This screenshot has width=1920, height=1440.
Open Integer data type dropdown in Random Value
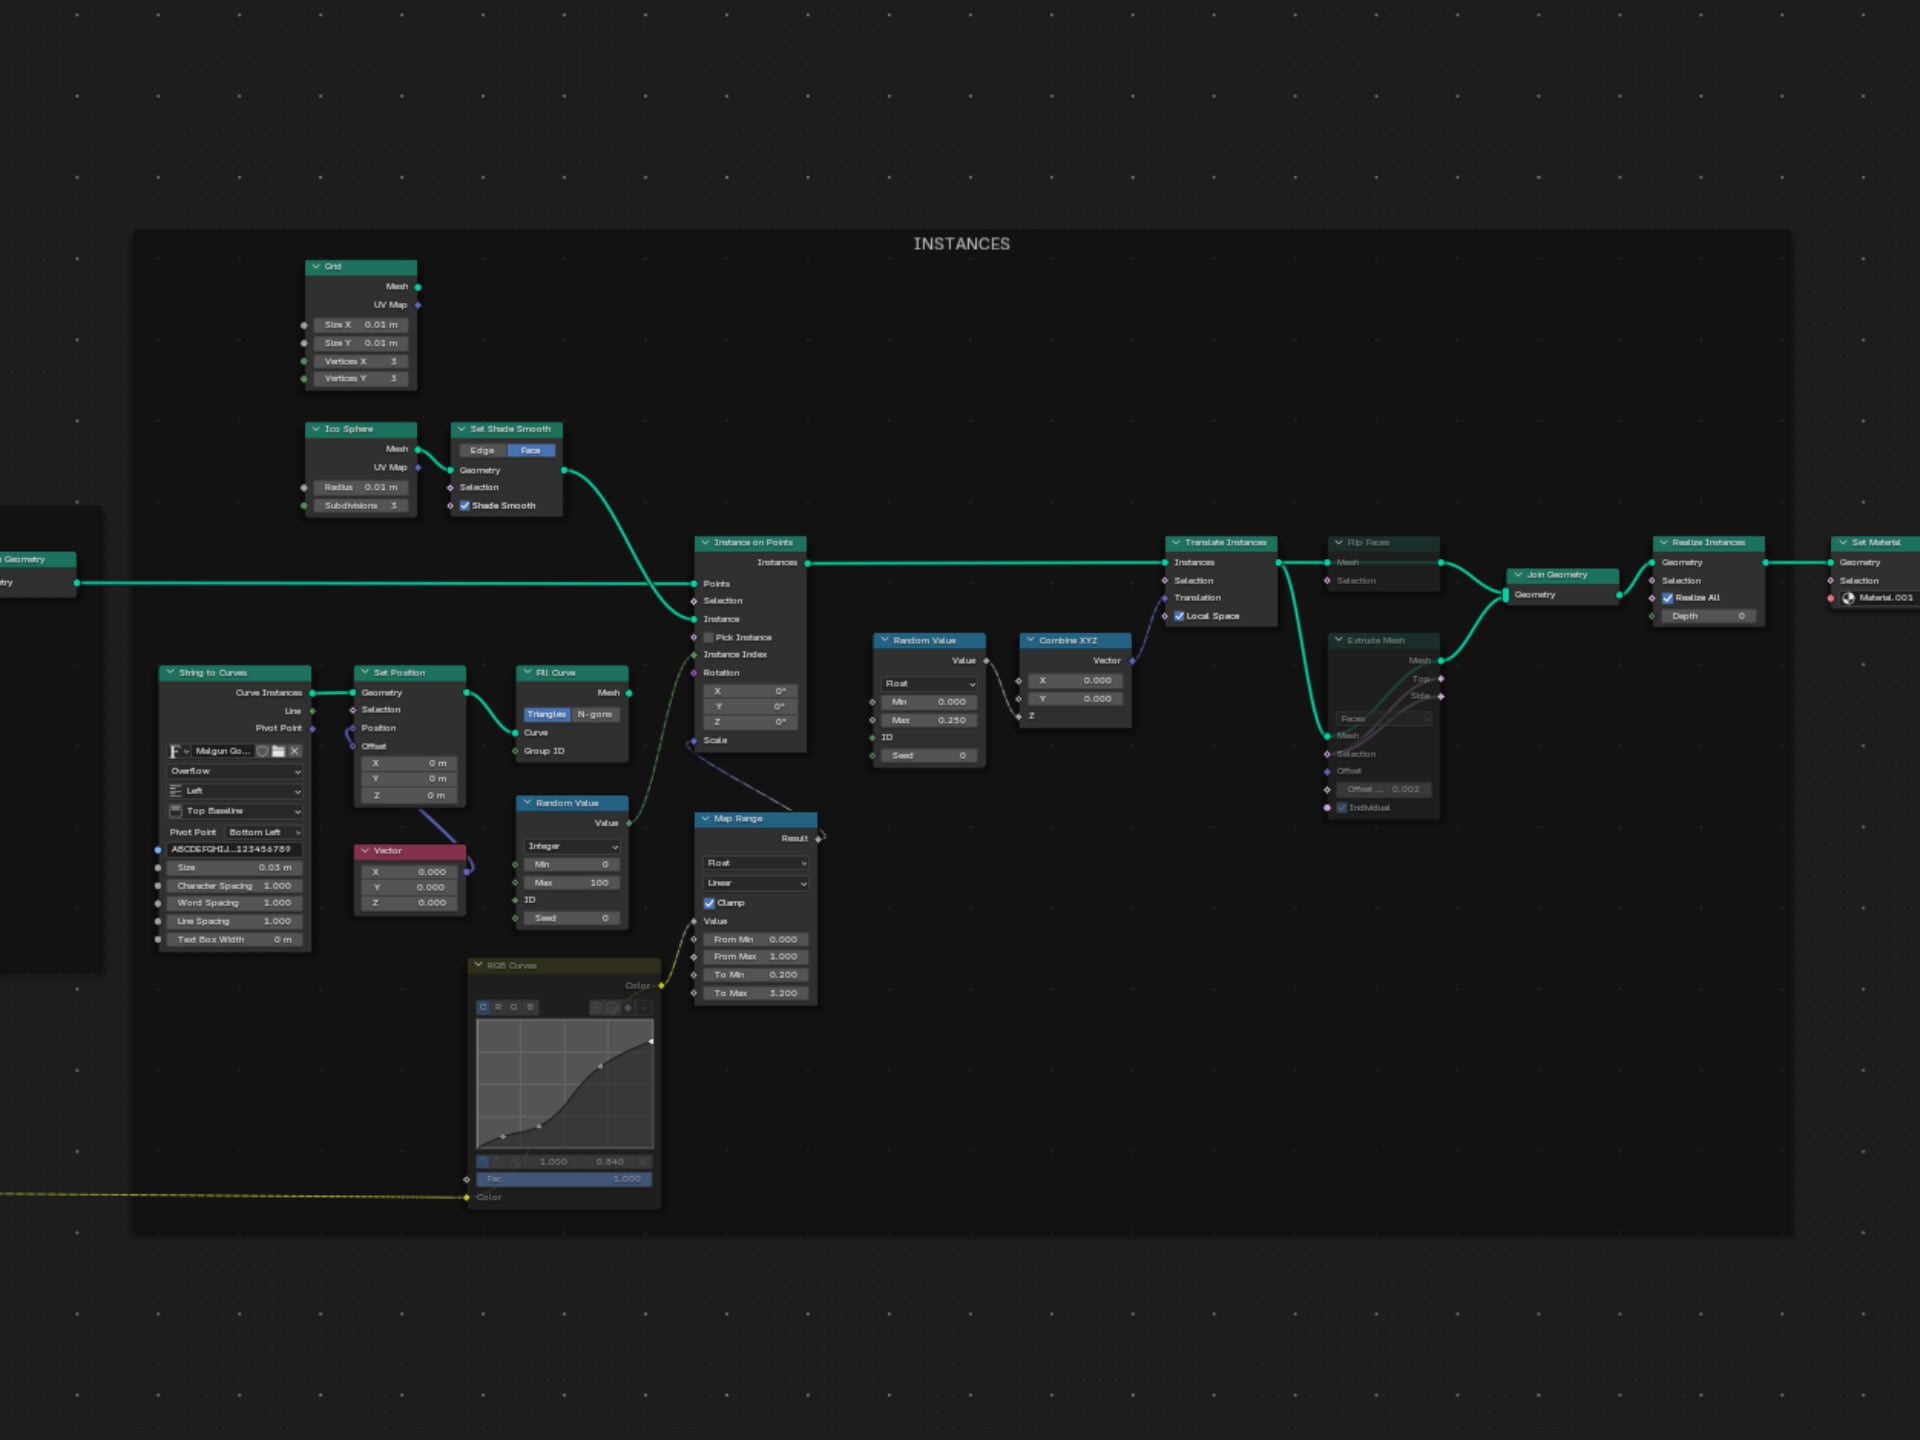tap(572, 846)
